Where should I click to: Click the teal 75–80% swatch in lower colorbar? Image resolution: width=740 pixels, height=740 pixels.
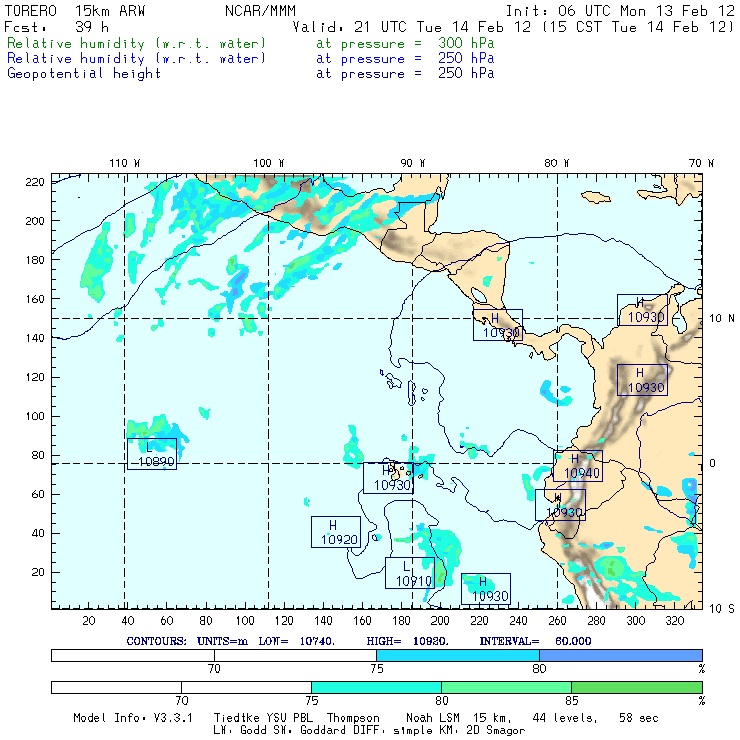(376, 687)
